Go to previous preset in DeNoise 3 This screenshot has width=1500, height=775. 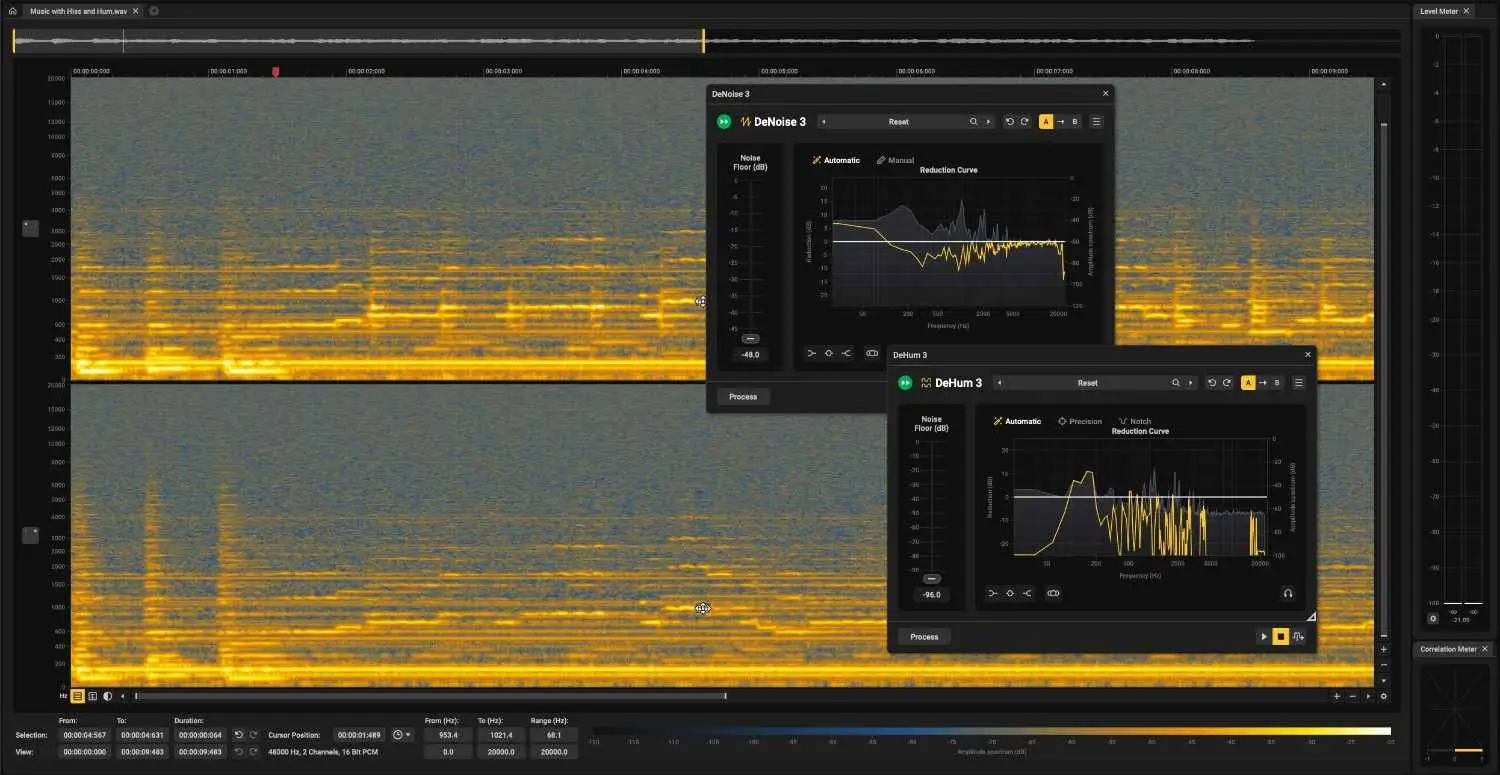pos(824,122)
